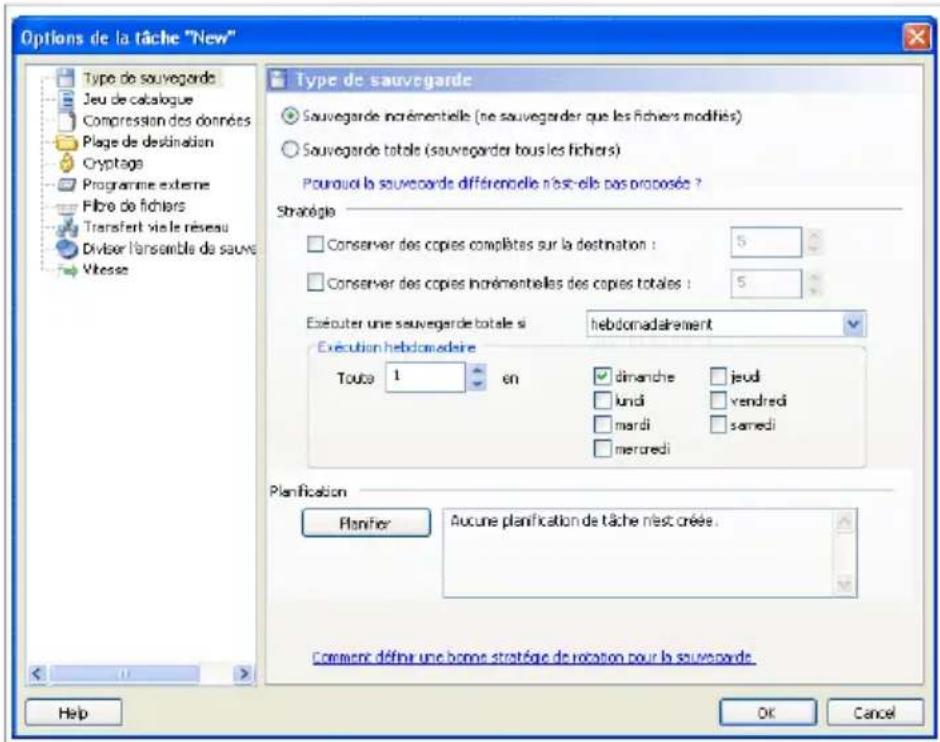Click down arrow of planification text scrollbar
The height and width of the screenshot is (742, 940).
[x=844, y=584]
